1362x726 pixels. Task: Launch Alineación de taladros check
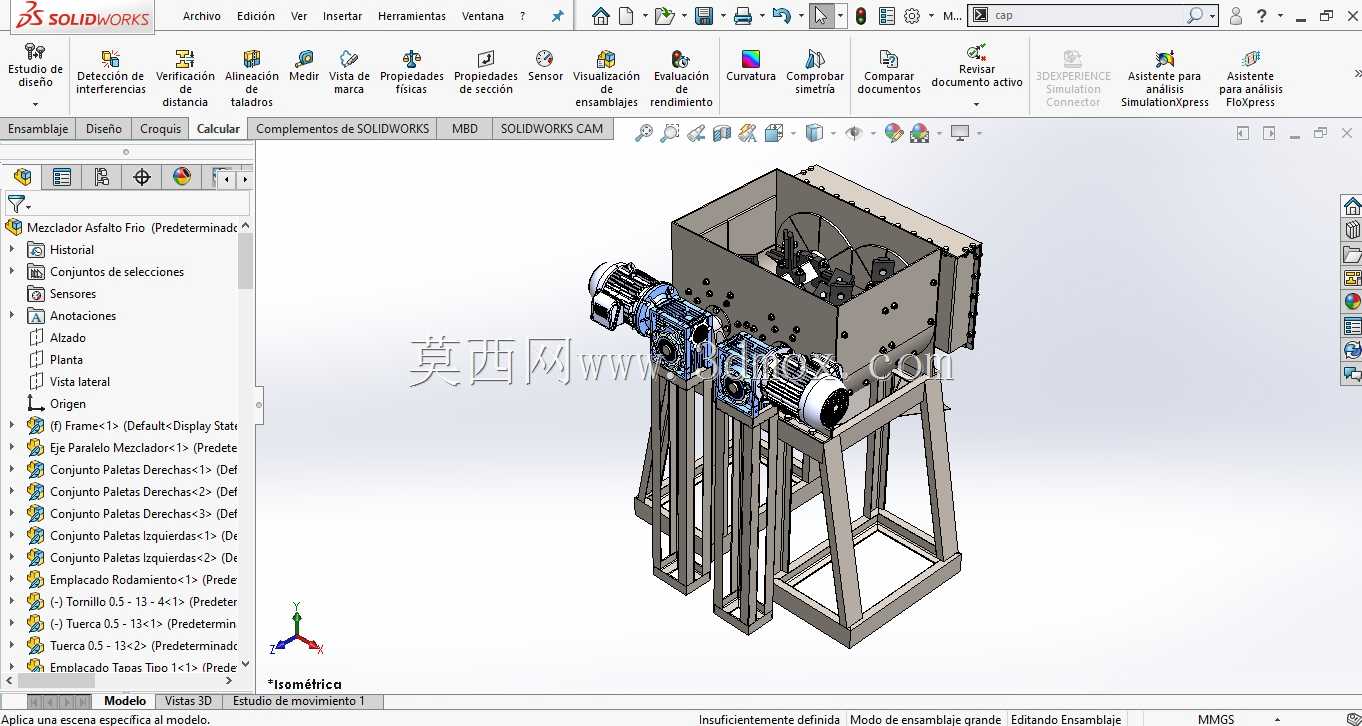point(252,78)
